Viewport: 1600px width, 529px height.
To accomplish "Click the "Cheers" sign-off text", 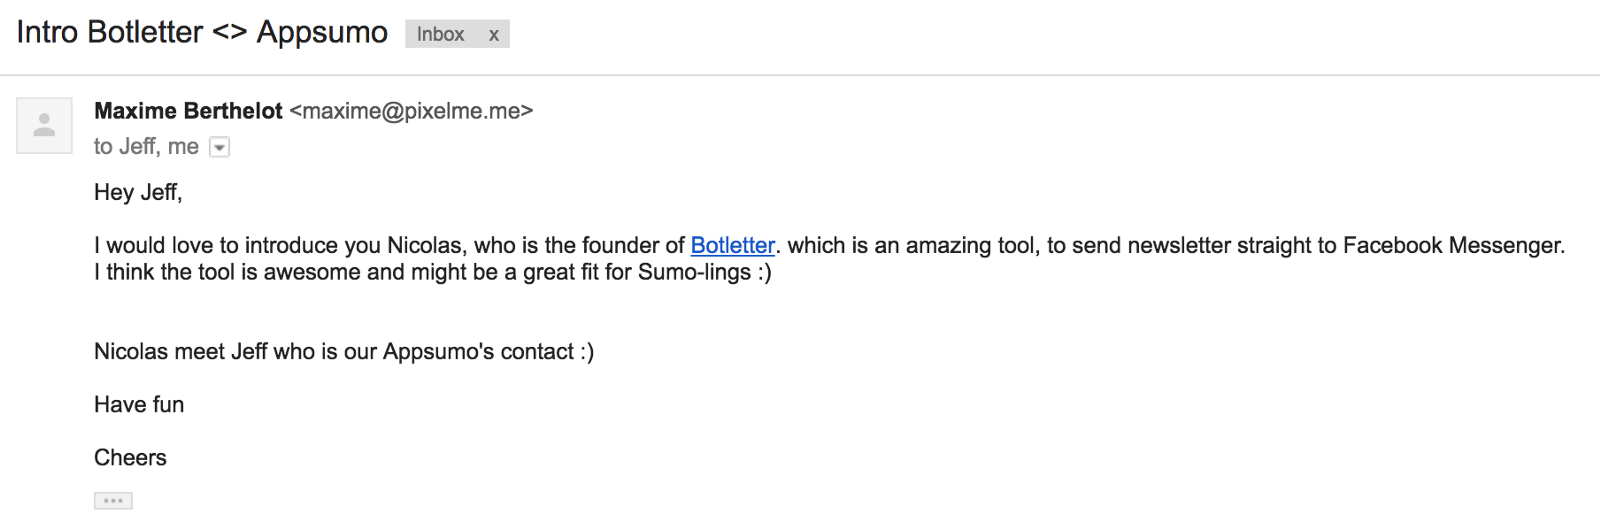I will [130, 458].
